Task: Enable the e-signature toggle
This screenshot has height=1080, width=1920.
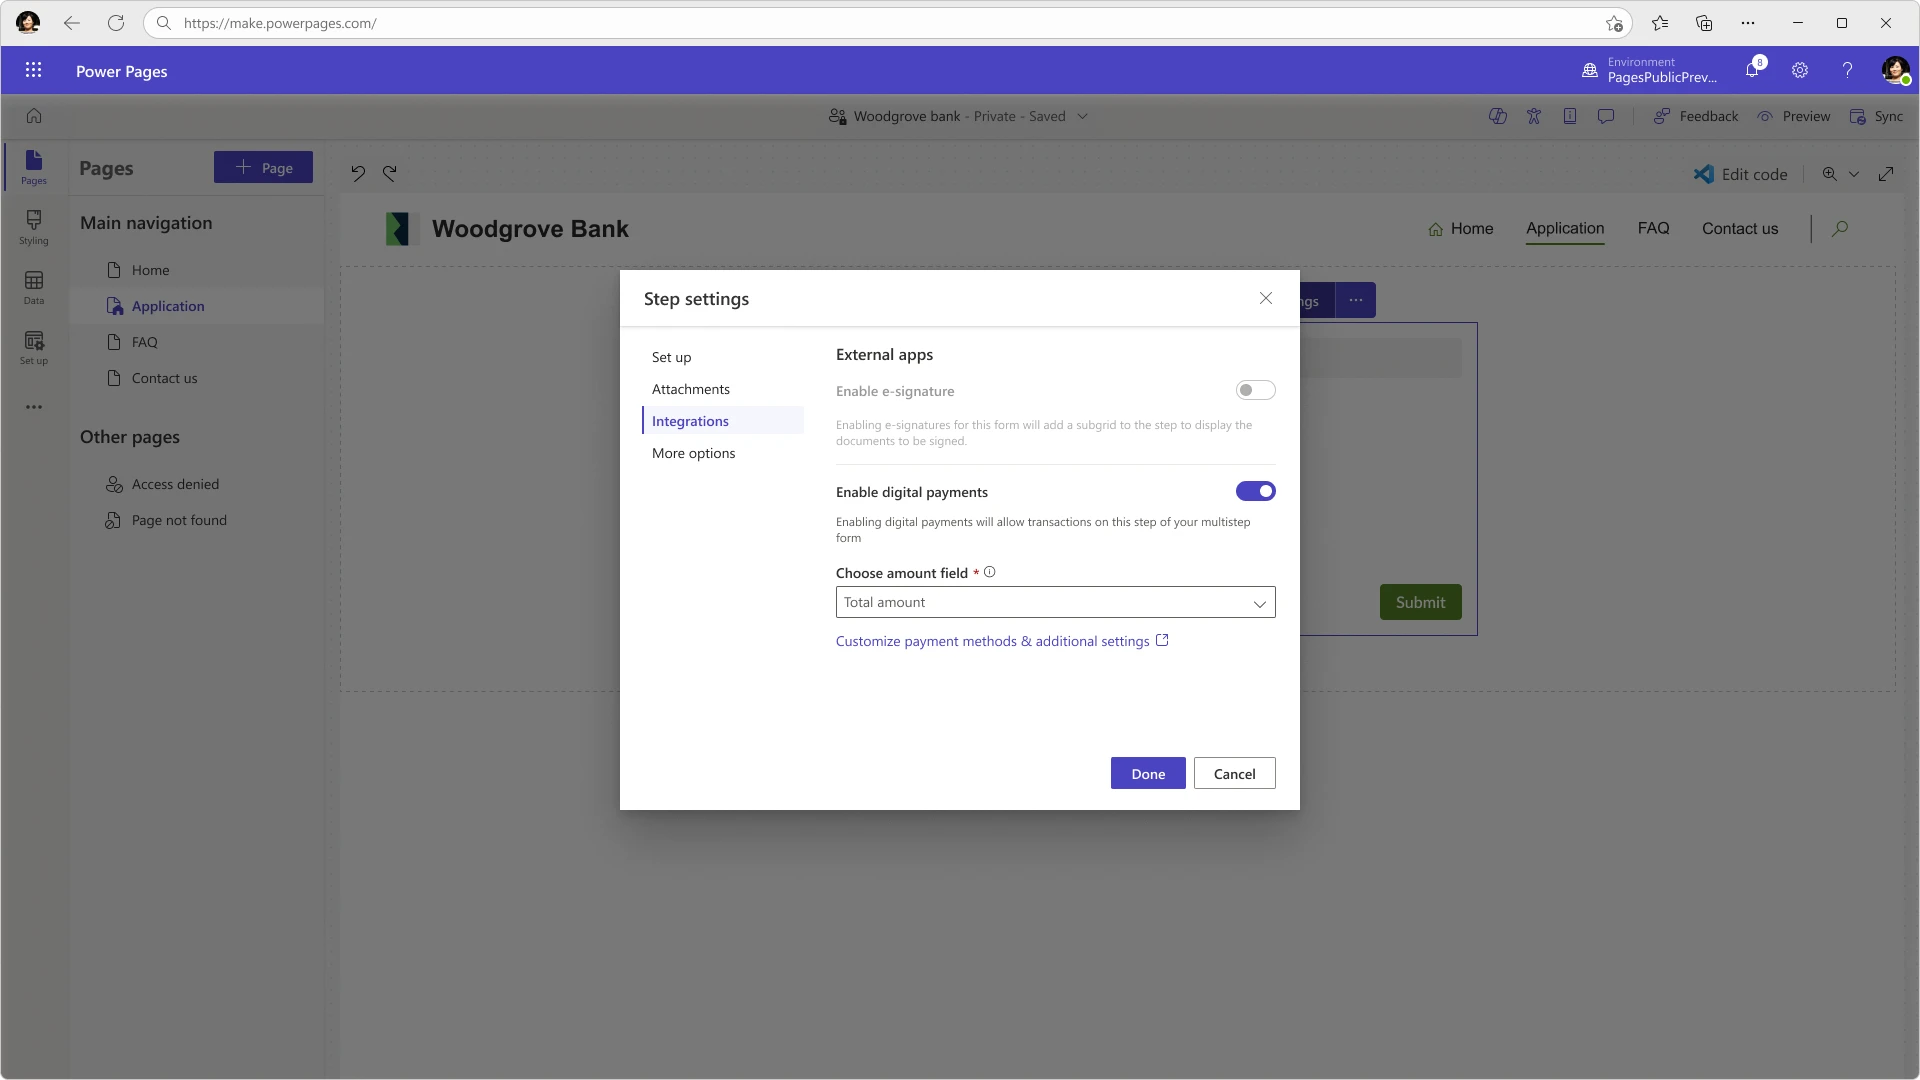Action: coord(1255,390)
